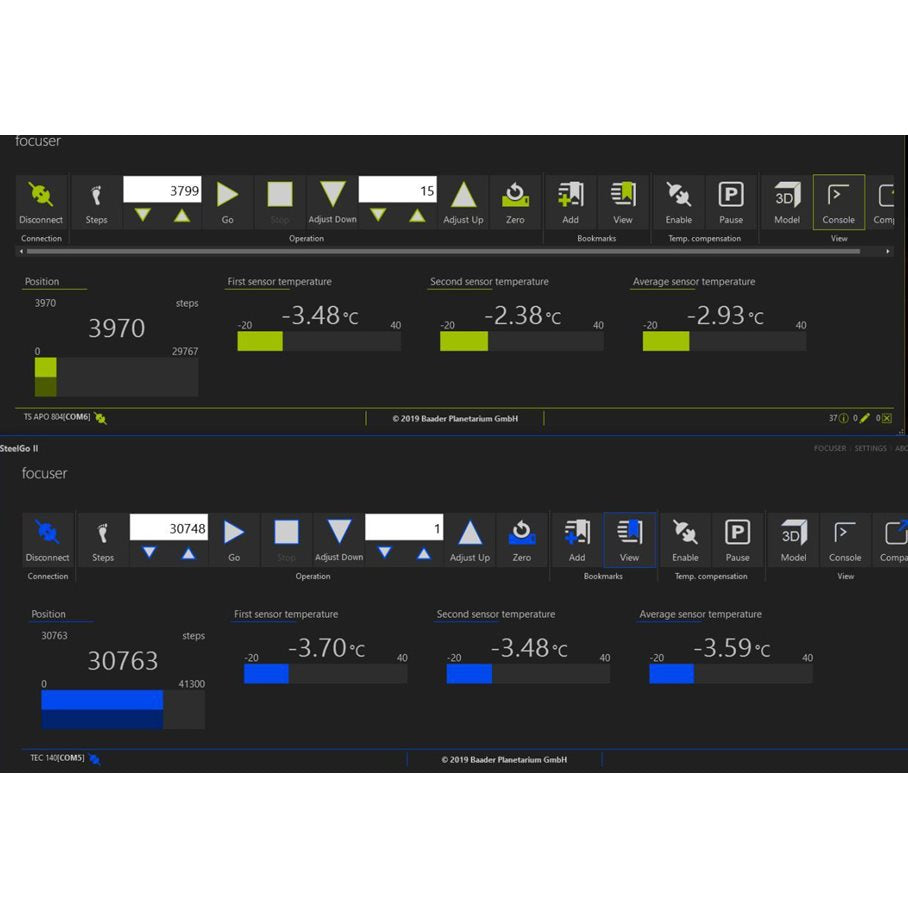This screenshot has height=908, width=908.
Task: Add a bookmark in the blue focuser window
Action: (x=577, y=540)
